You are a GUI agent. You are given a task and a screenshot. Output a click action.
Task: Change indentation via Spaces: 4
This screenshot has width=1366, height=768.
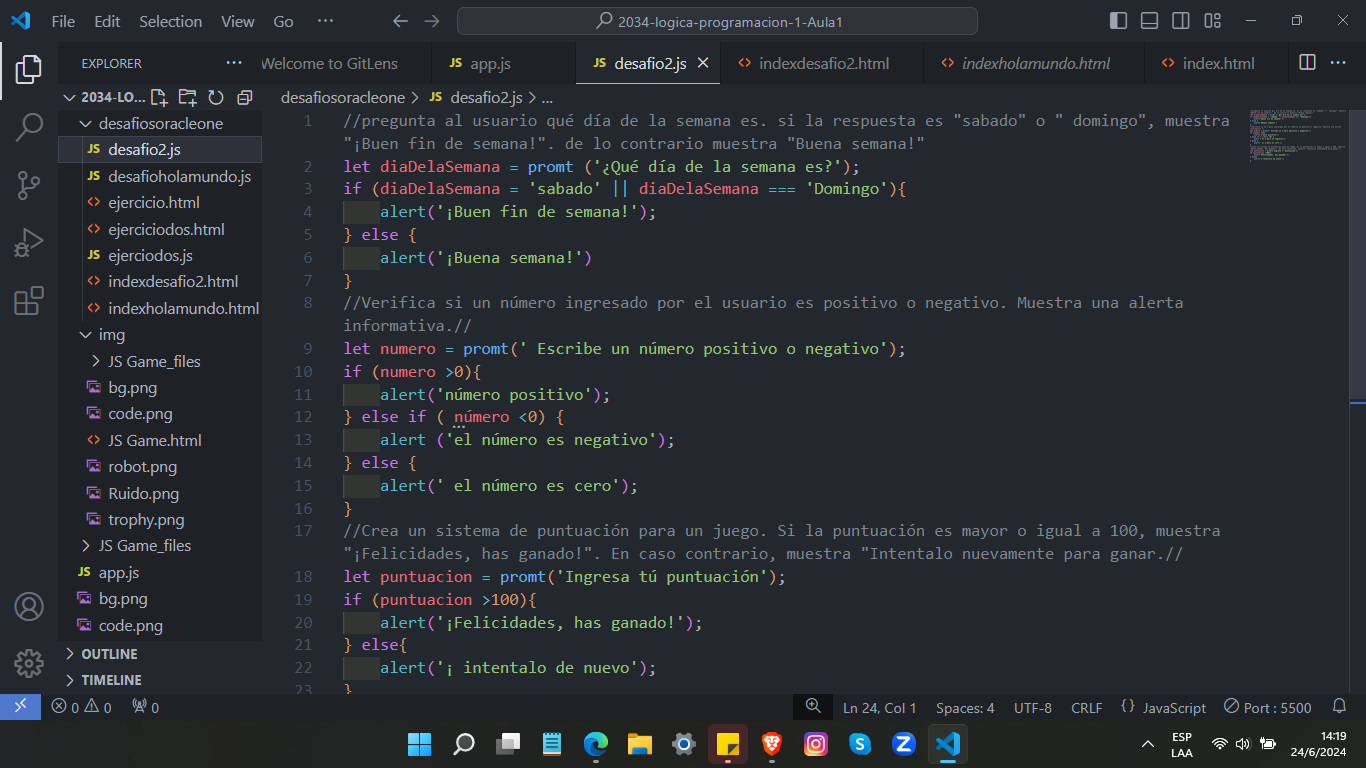965,707
